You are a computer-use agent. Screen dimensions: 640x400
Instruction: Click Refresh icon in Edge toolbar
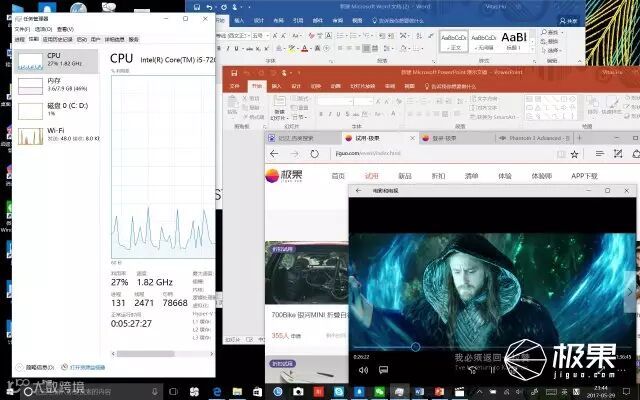pos(314,154)
